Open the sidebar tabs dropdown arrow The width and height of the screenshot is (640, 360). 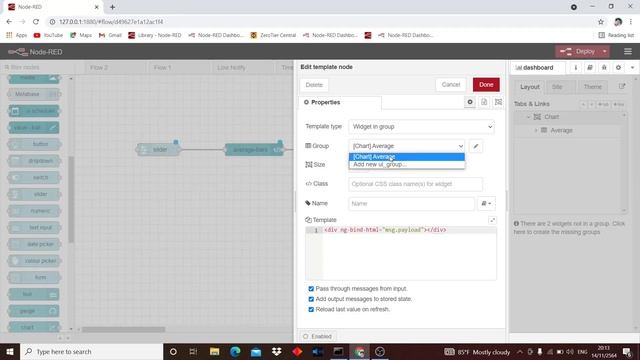632,68
